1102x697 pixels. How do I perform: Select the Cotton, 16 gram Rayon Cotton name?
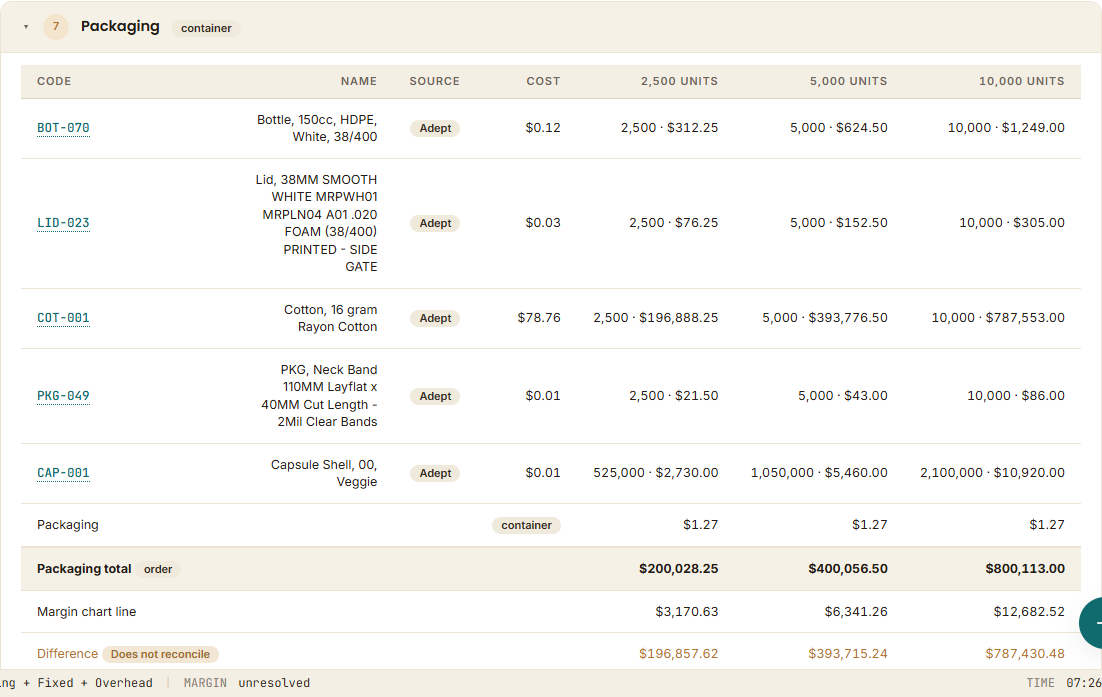pos(330,318)
